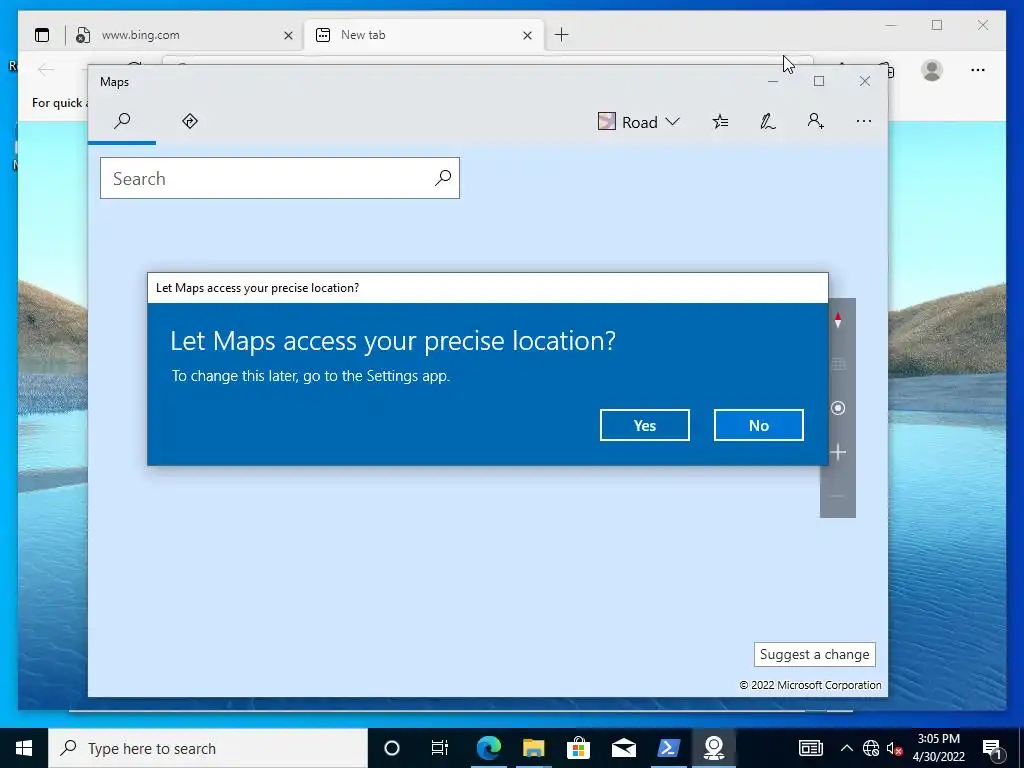Toggle the tilt grid map control

838,364
